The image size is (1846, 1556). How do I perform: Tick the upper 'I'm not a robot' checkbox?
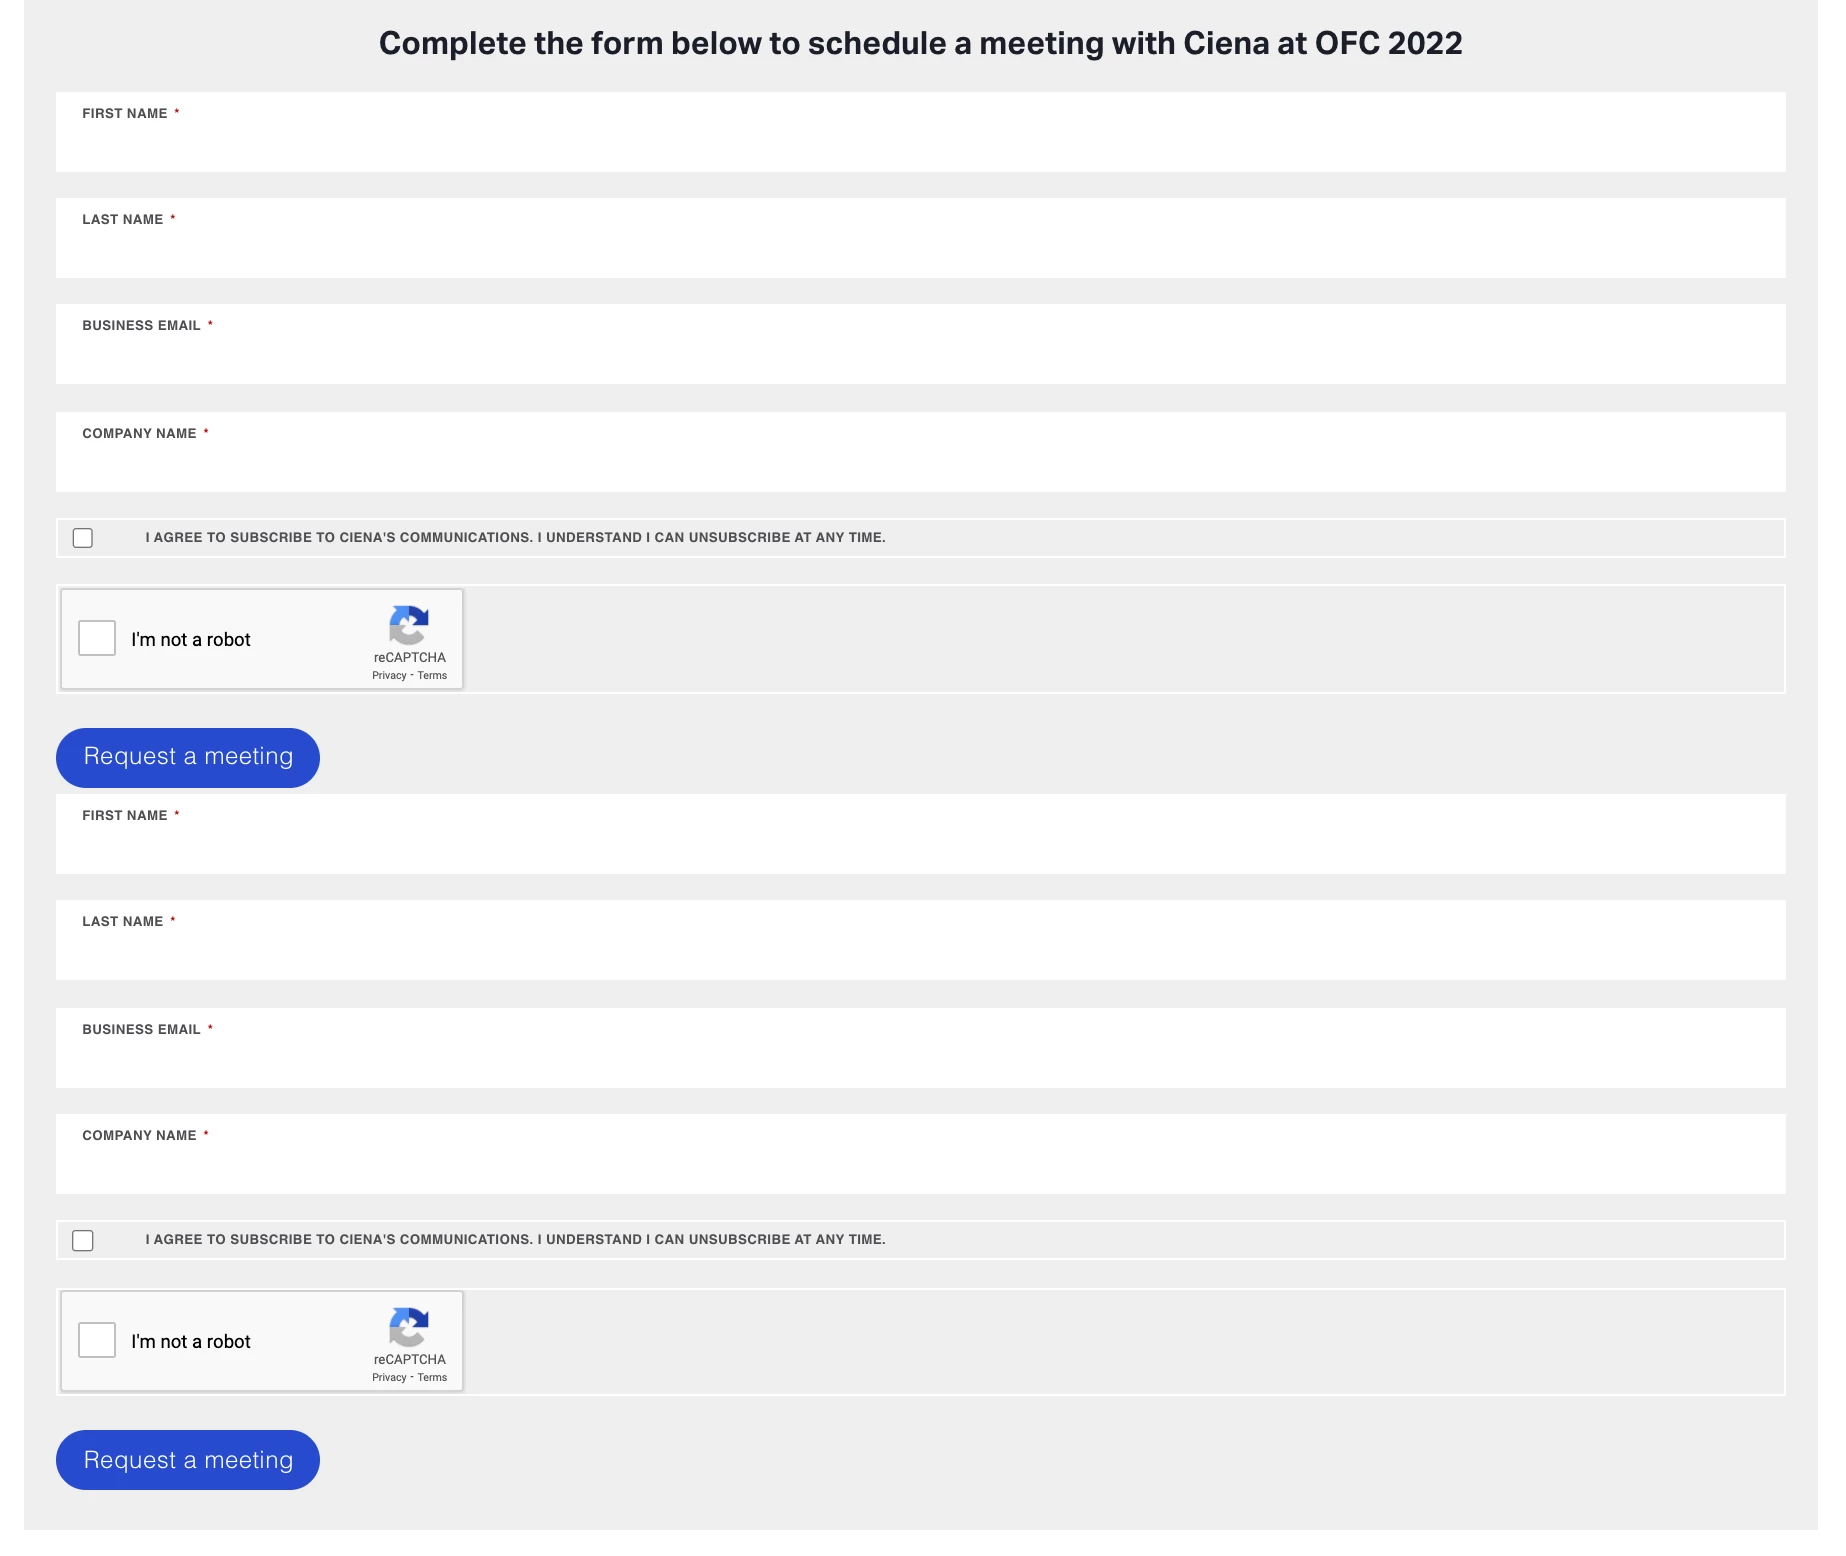point(97,638)
